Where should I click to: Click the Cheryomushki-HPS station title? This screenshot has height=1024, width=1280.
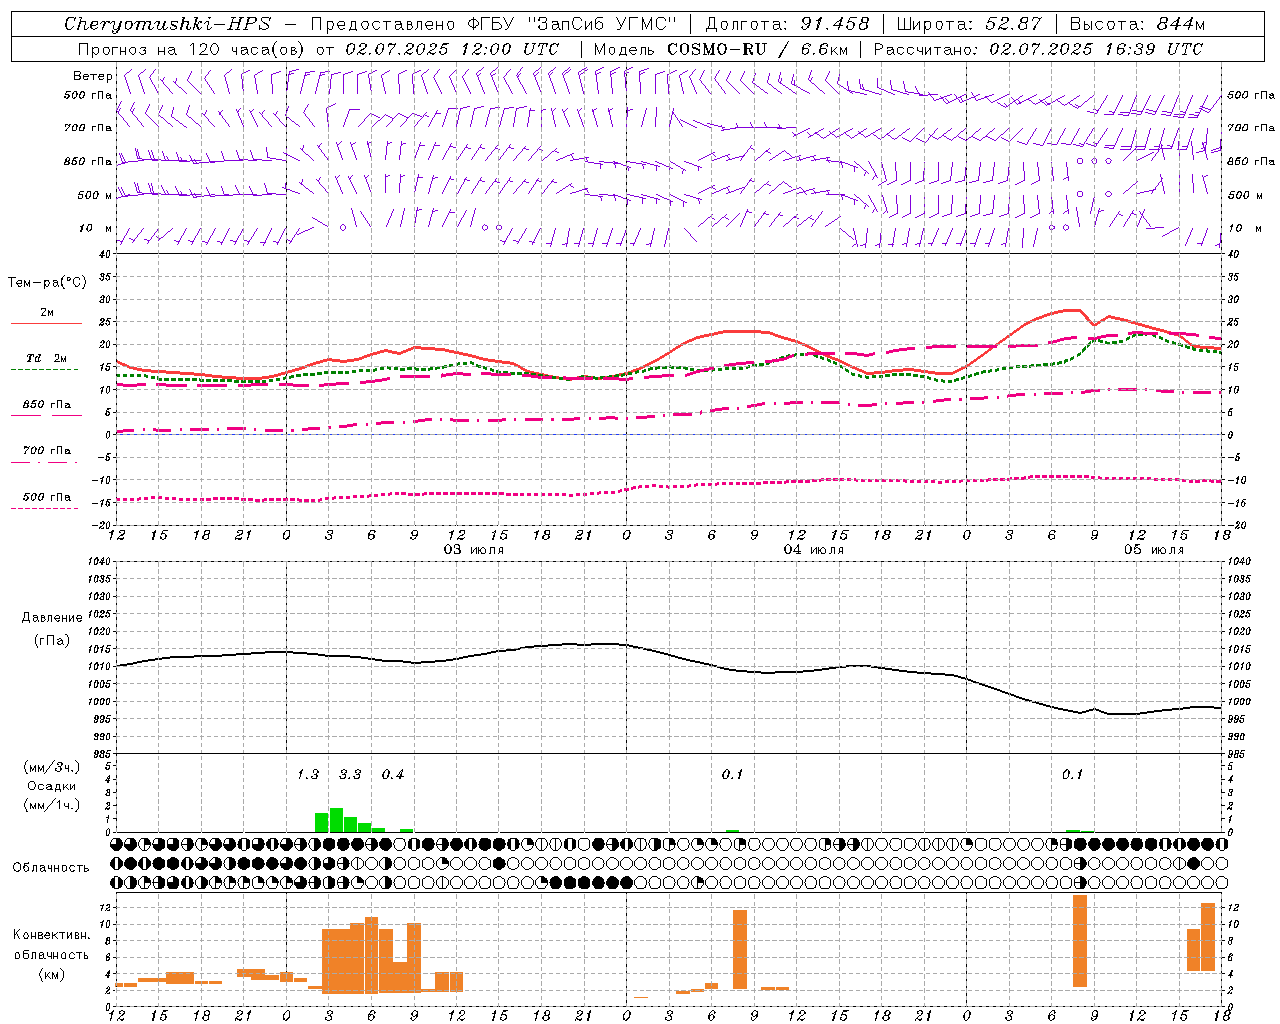167,24
